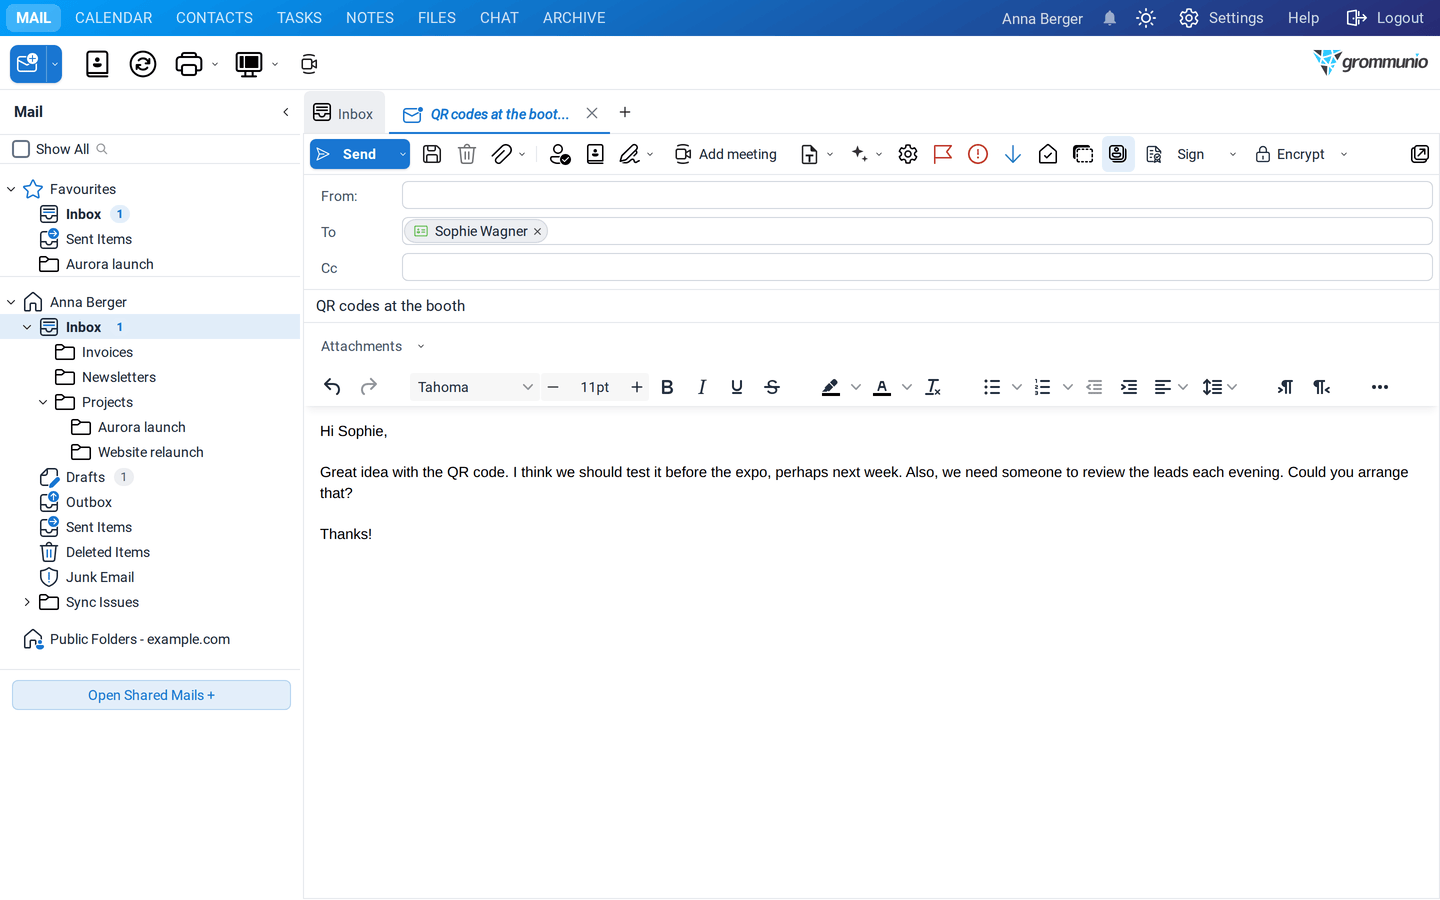
Task: Click into the Cc field
Action: 917,267
